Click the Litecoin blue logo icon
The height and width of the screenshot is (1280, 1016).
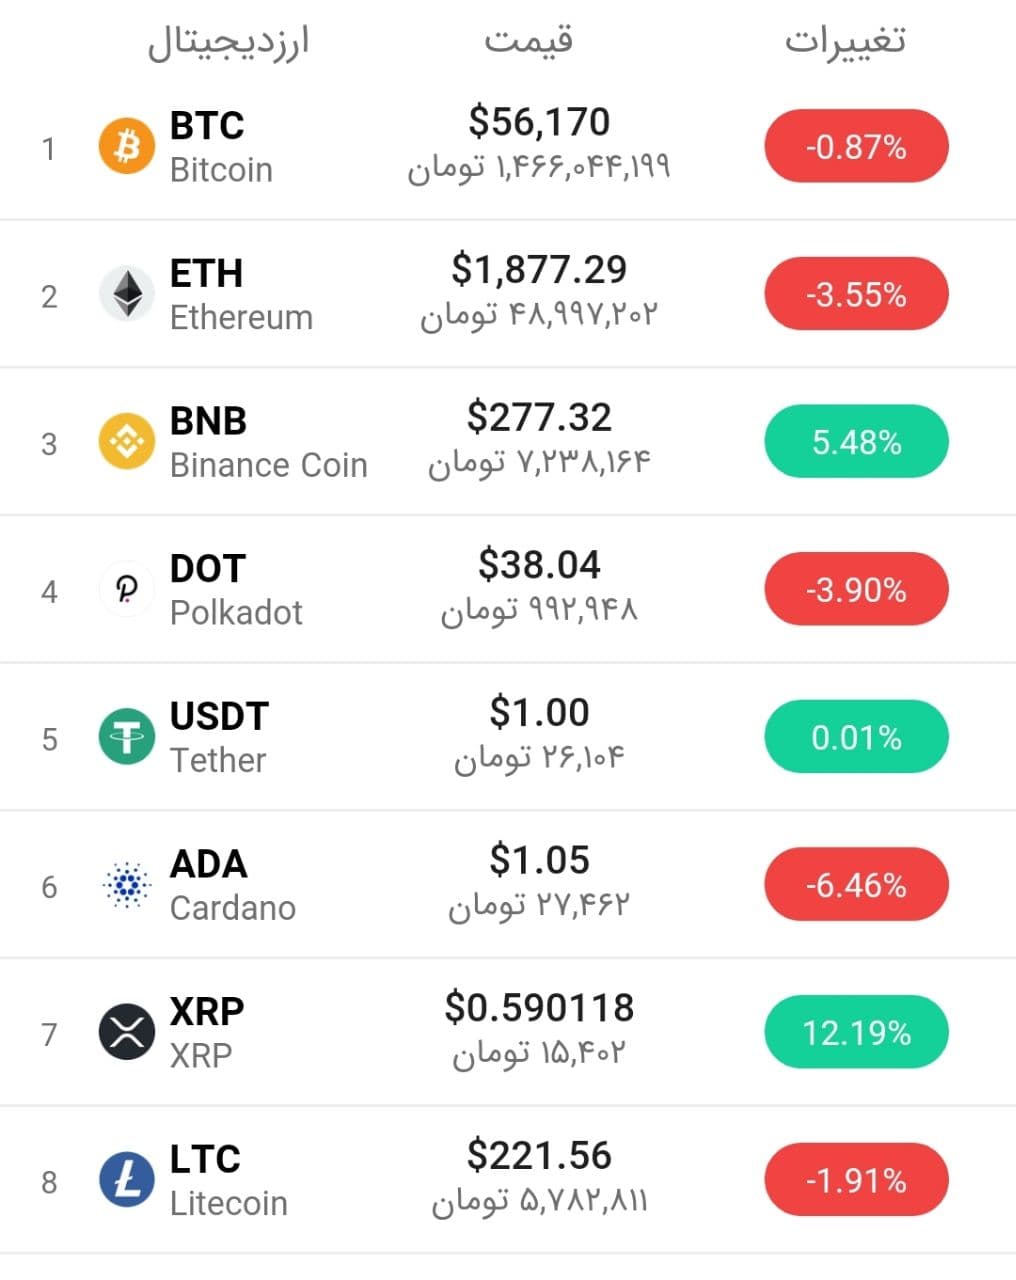tap(127, 1180)
